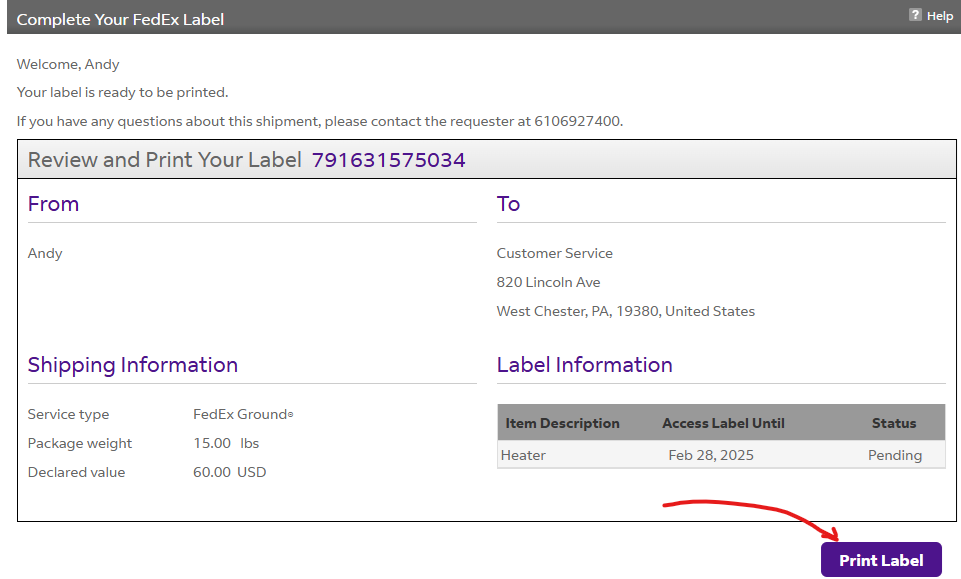
Task: Select the Shipping Information heading
Action: pos(132,365)
